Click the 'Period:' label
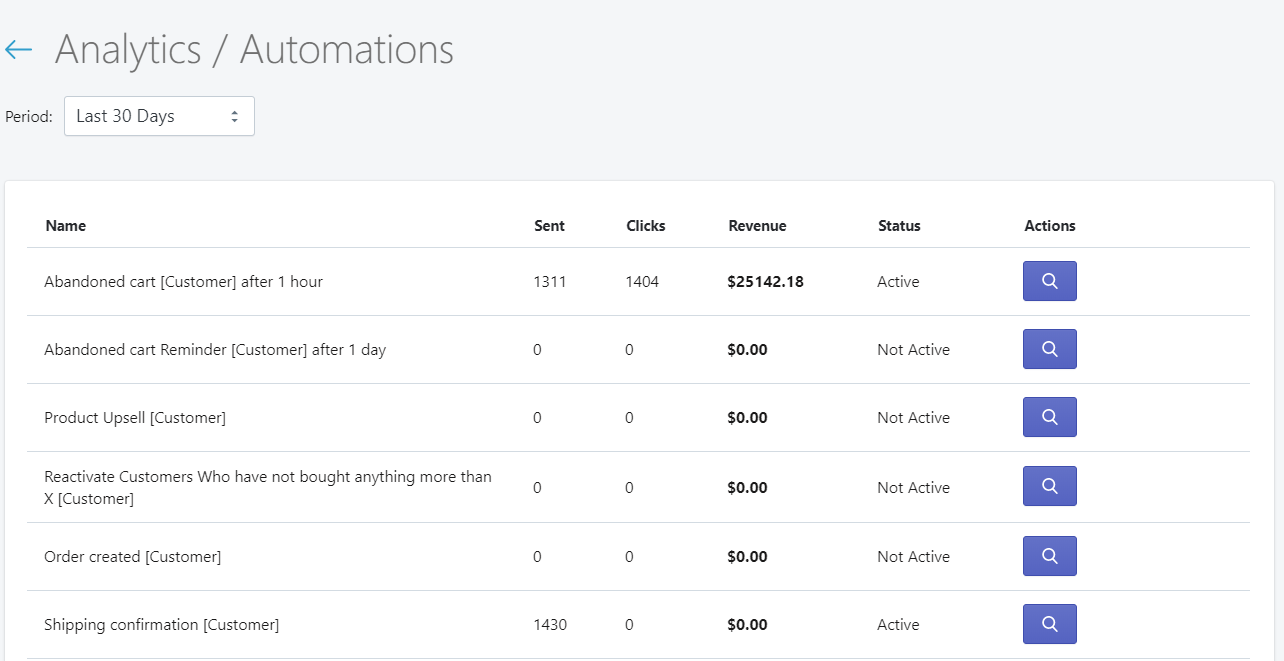The height and width of the screenshot is (661, 1284). point(29,117)
